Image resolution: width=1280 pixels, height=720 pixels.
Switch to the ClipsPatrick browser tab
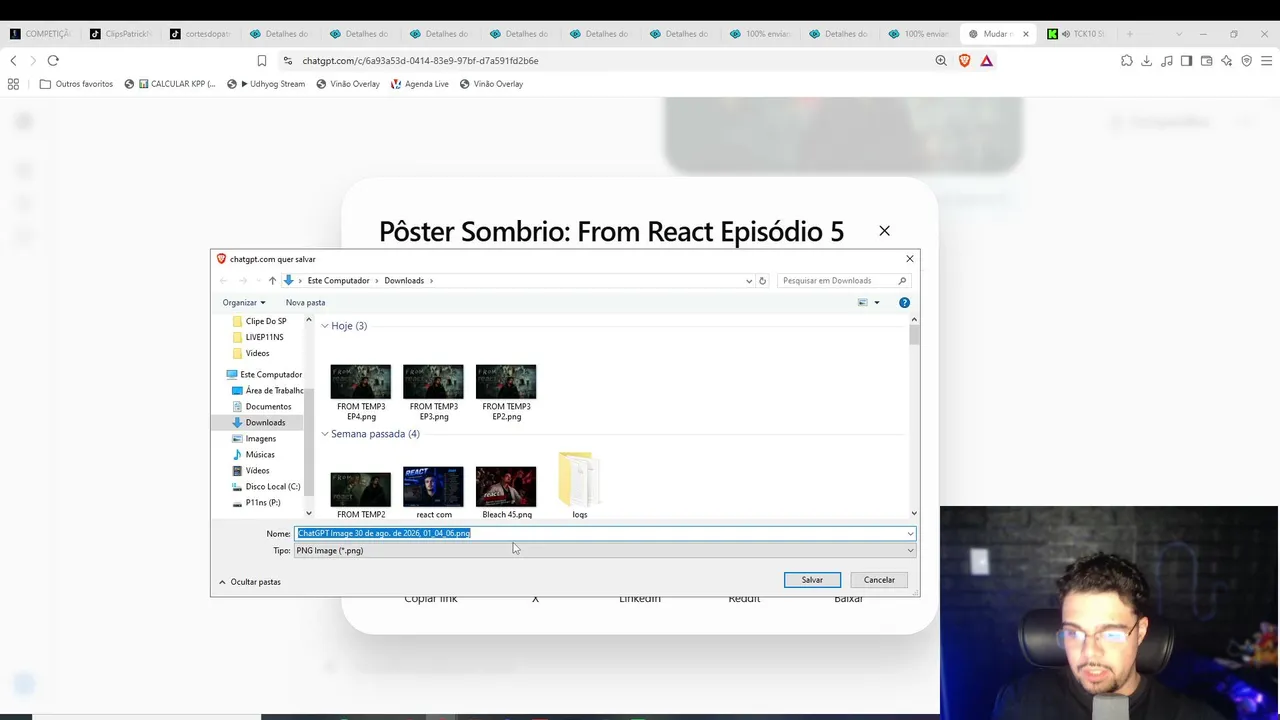coord(120,34)
